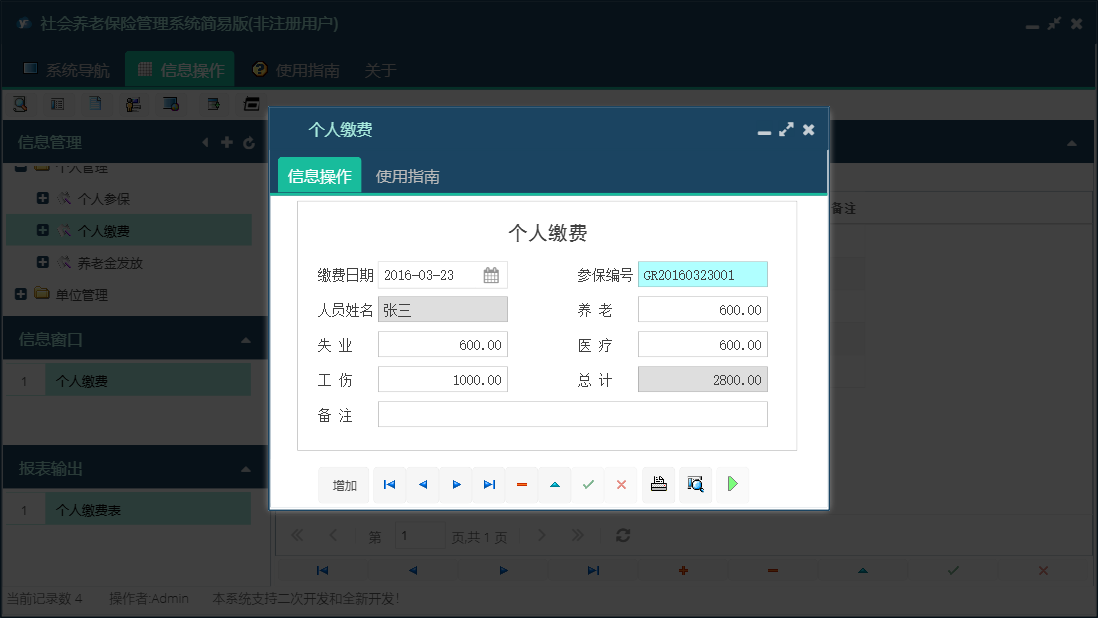Cancel edits with the red X icon

tap(621, 484)
